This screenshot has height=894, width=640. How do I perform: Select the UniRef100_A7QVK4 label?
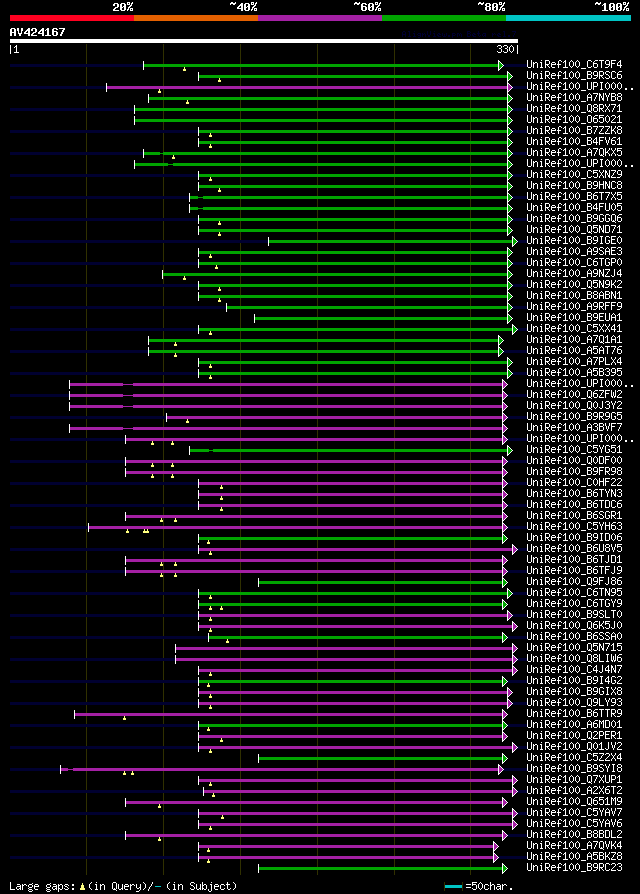tap(574, 846)
